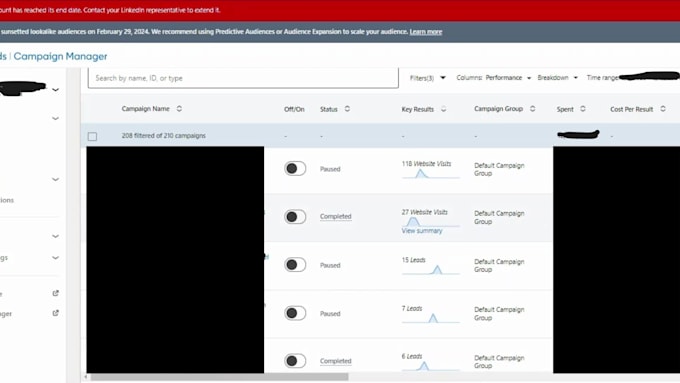
Task: Click 'Default Campaign Group' in 118 Website Visits row
Action: [x=499, y=169]
